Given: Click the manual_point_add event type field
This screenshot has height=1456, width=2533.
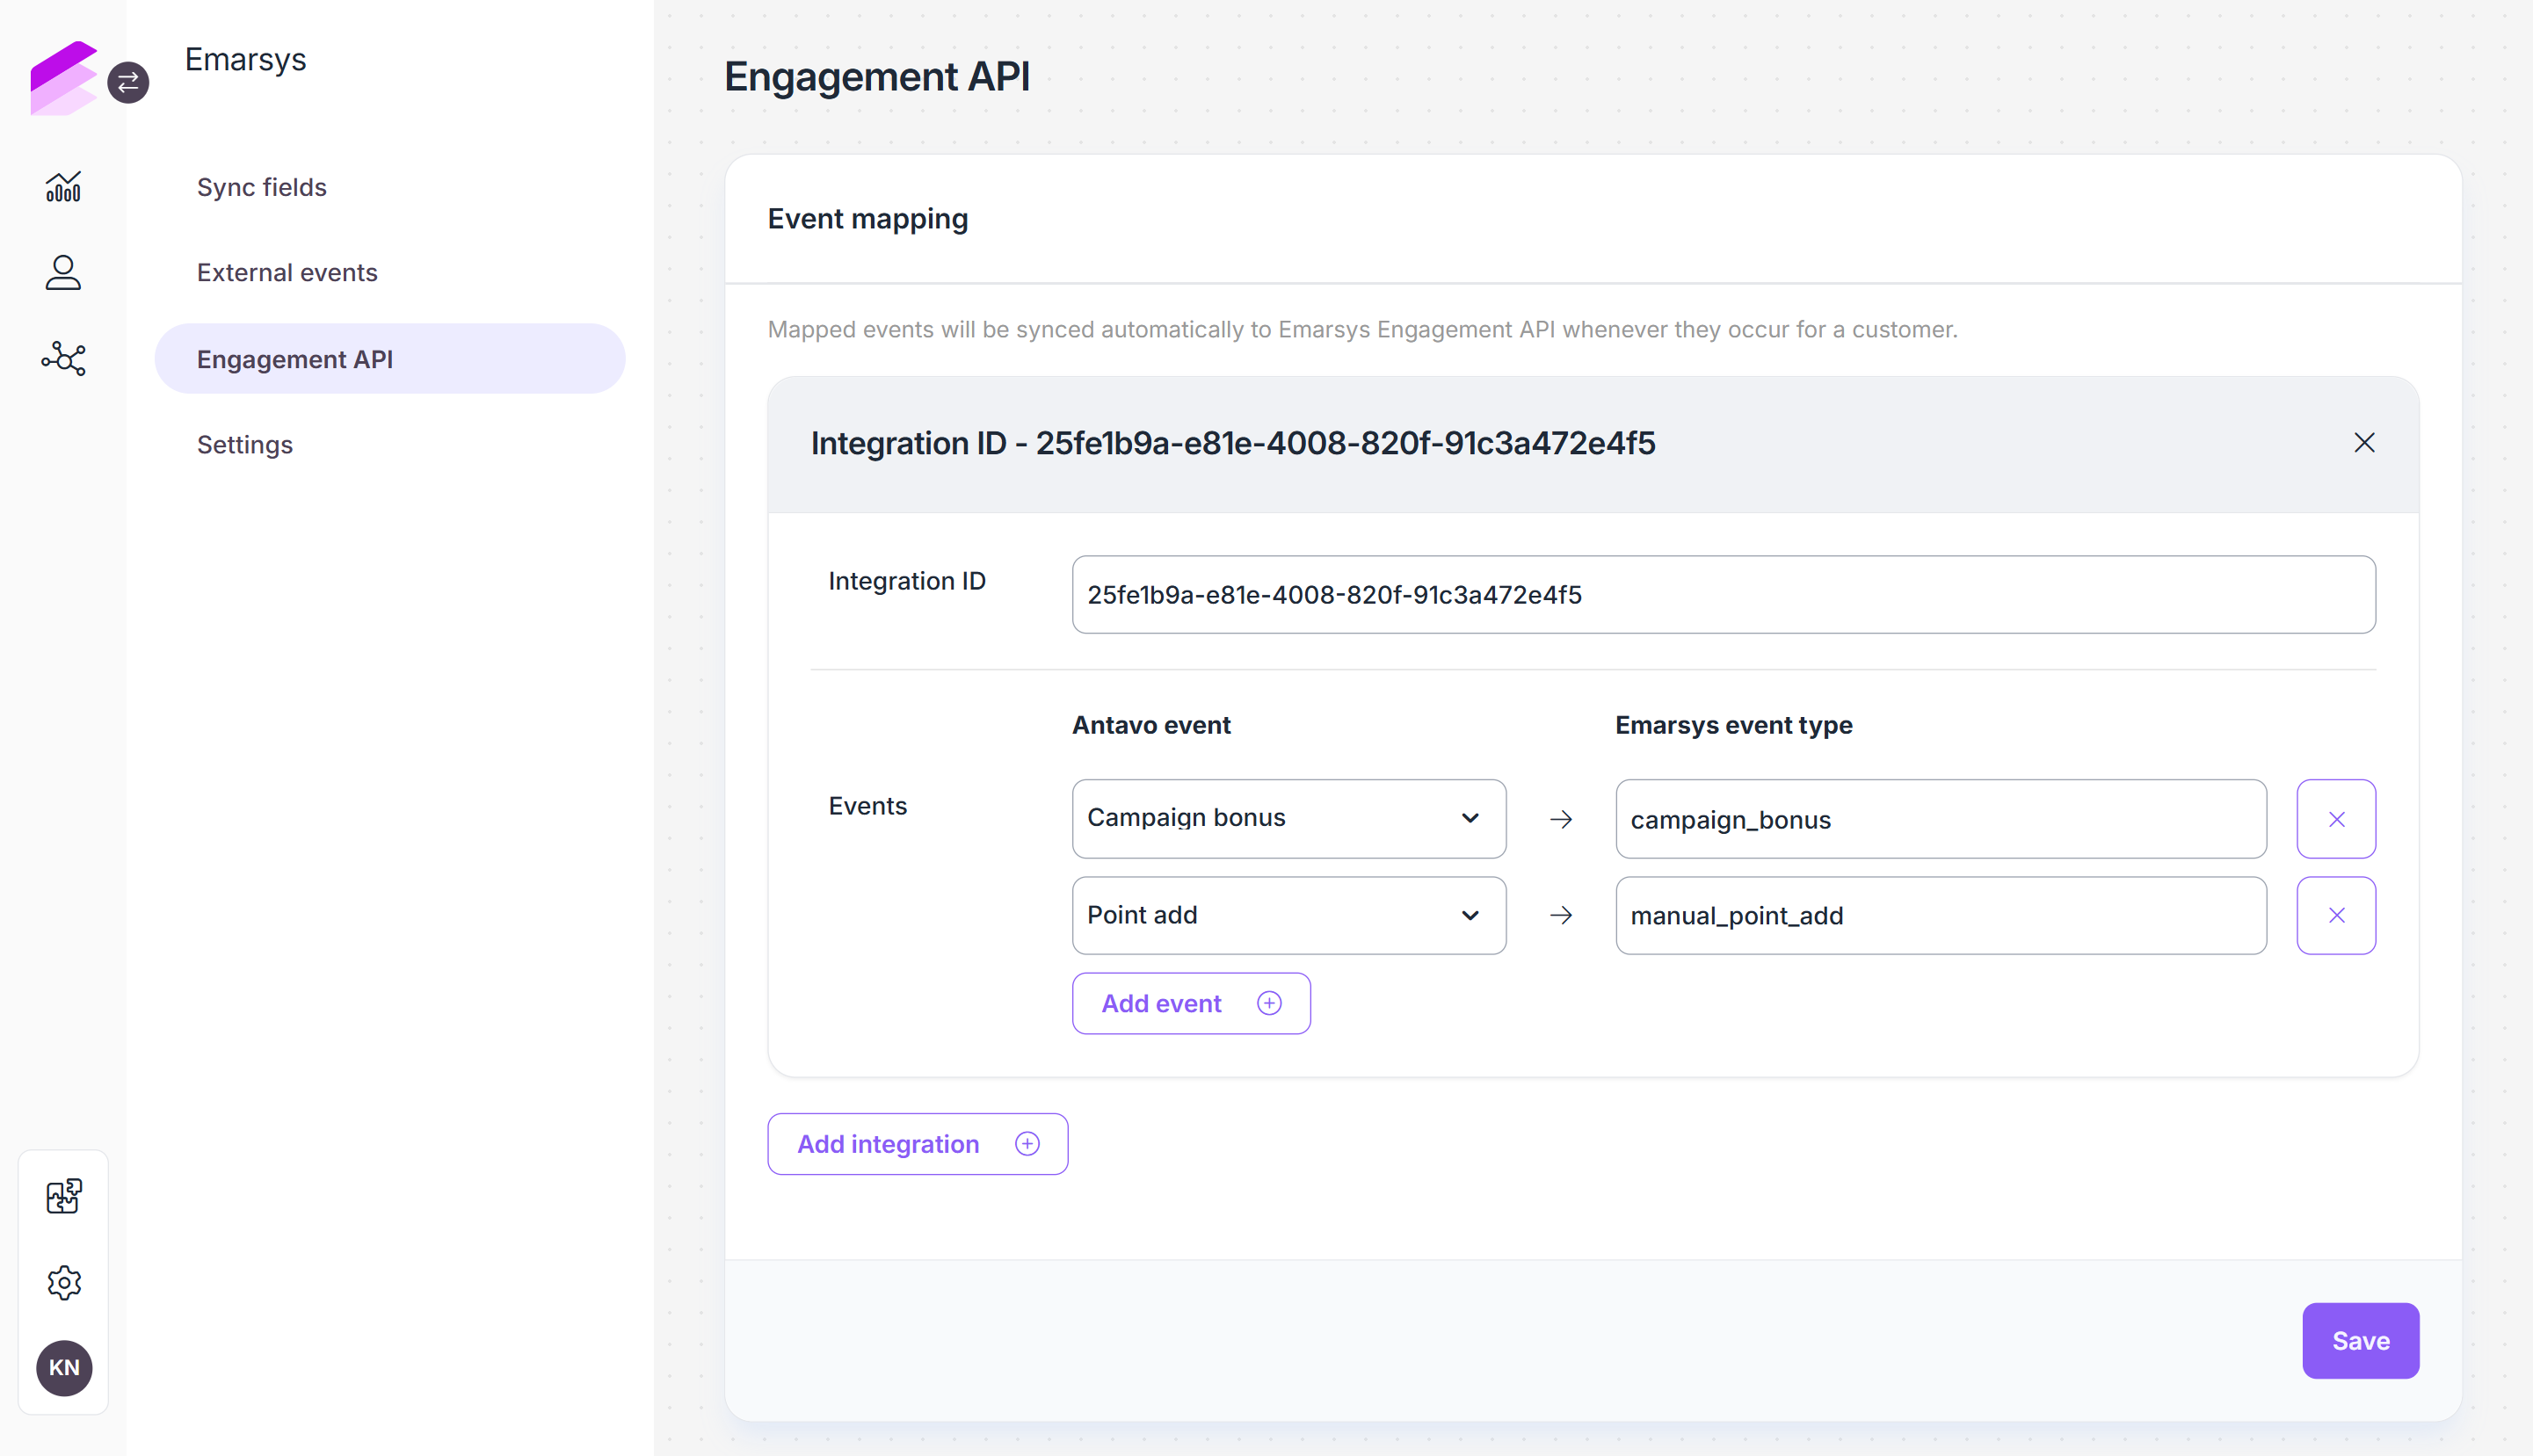Looking at the screenshot, I should 1940,915.
